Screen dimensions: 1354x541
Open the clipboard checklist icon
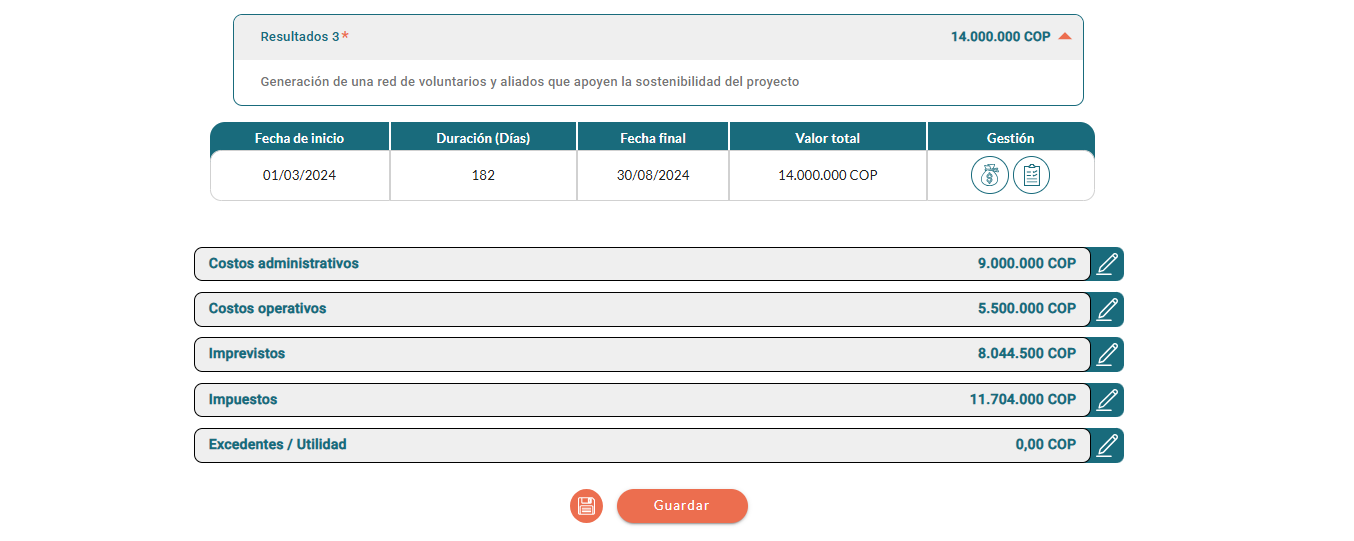1031,176
